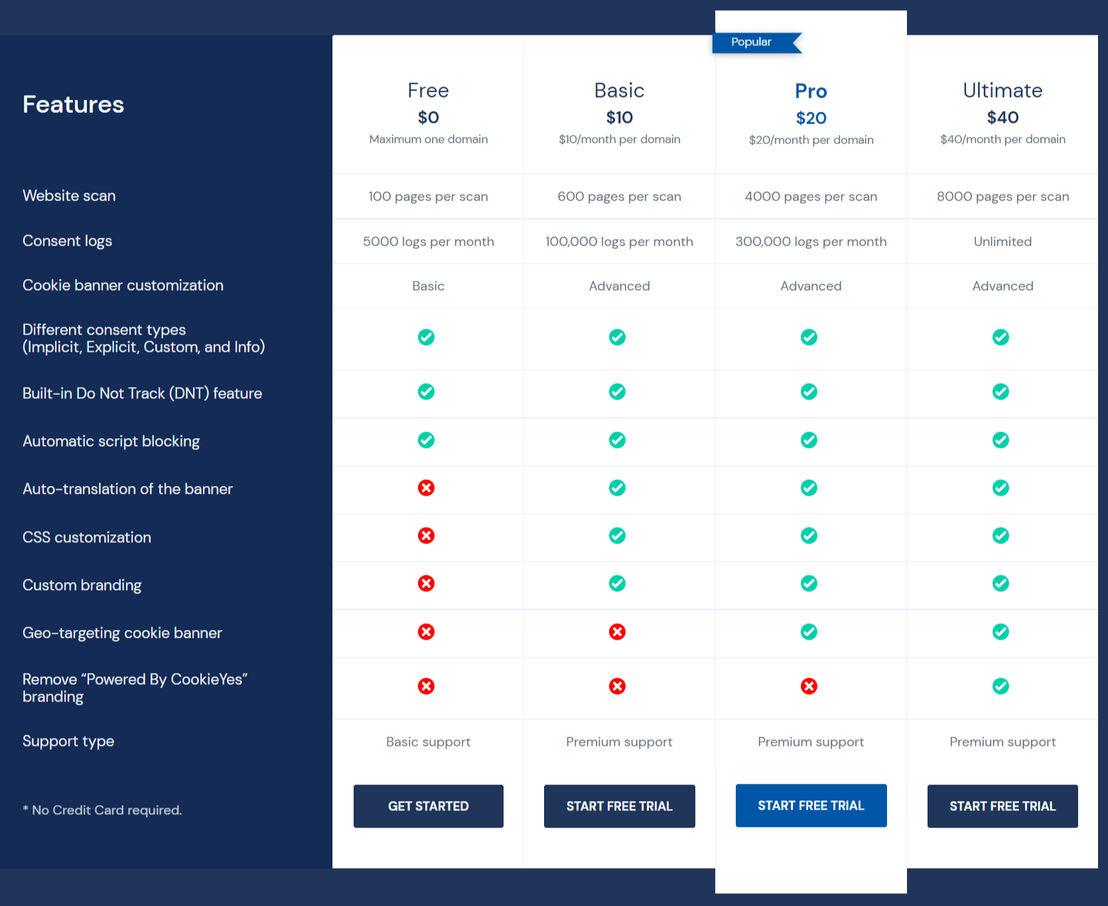Start the free trial for Basic plan
This screenshot has width=1108, height=906.
619,806
